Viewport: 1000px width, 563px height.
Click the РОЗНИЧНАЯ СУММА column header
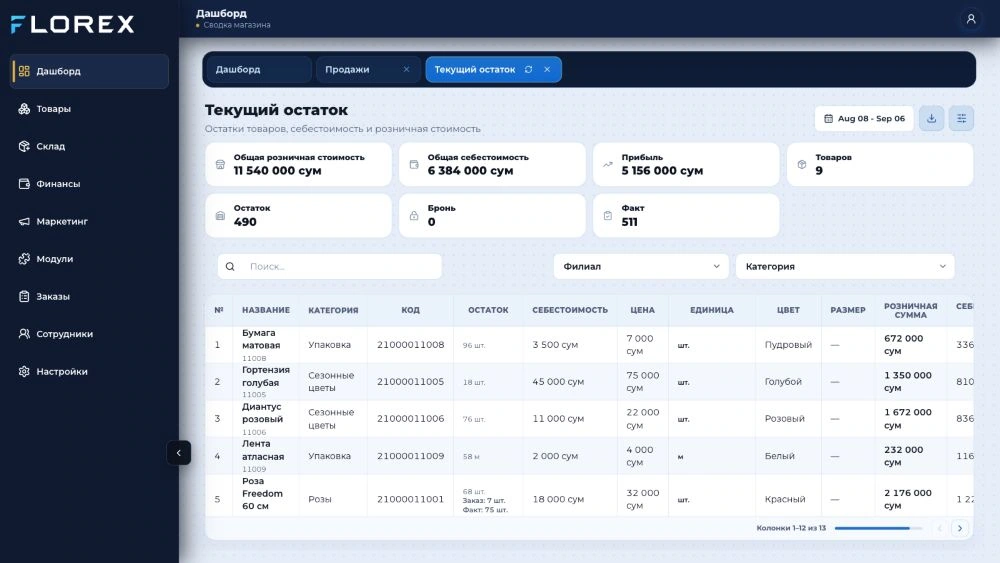[910, 311]
